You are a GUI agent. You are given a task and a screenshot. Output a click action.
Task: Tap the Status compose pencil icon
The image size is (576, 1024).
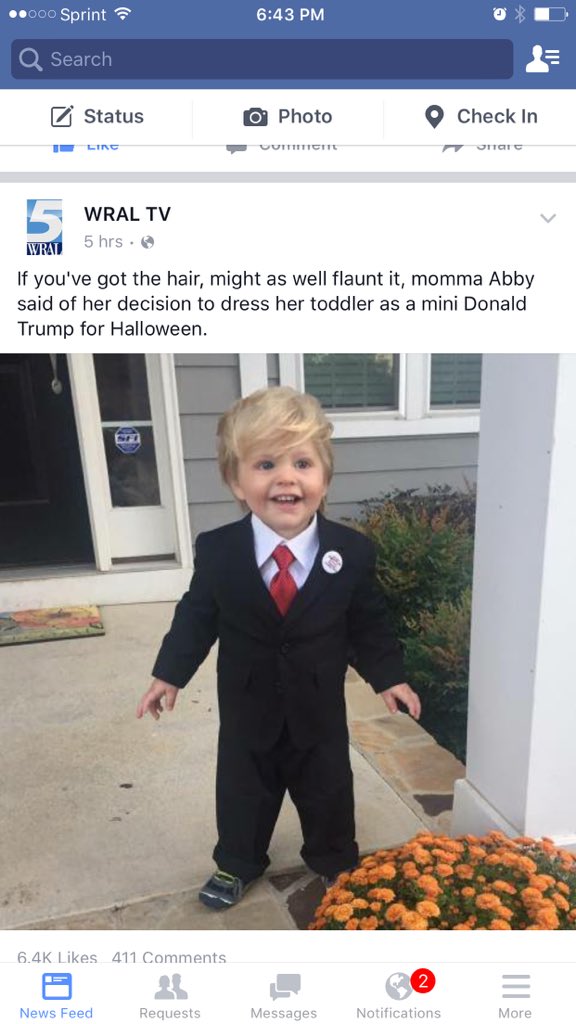coord(62,116)
